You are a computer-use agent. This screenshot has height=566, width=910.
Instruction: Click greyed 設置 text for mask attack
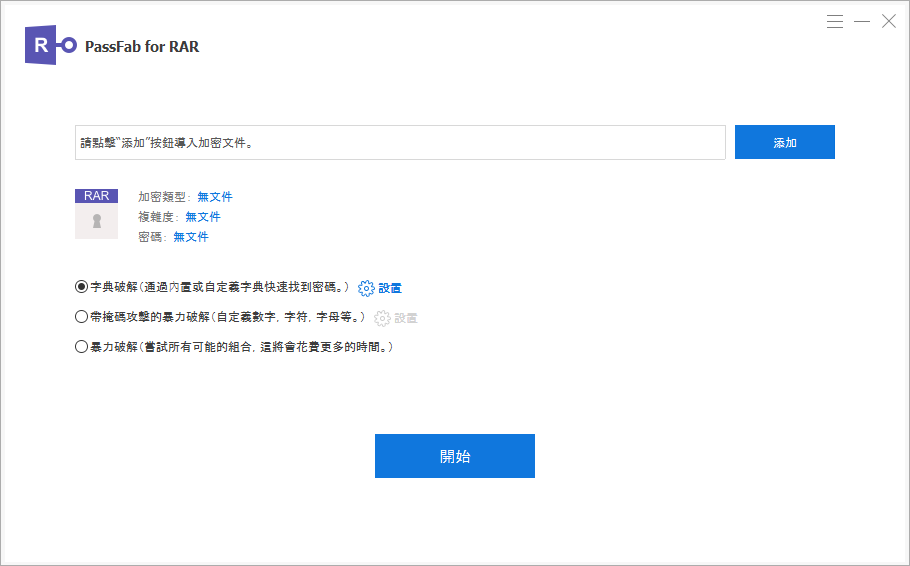pos(406,318)
